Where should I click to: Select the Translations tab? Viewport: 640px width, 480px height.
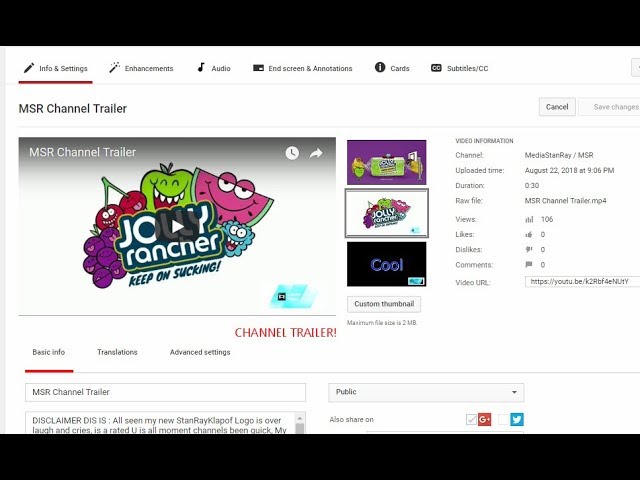pyautogui.click(x=117, y=352)
